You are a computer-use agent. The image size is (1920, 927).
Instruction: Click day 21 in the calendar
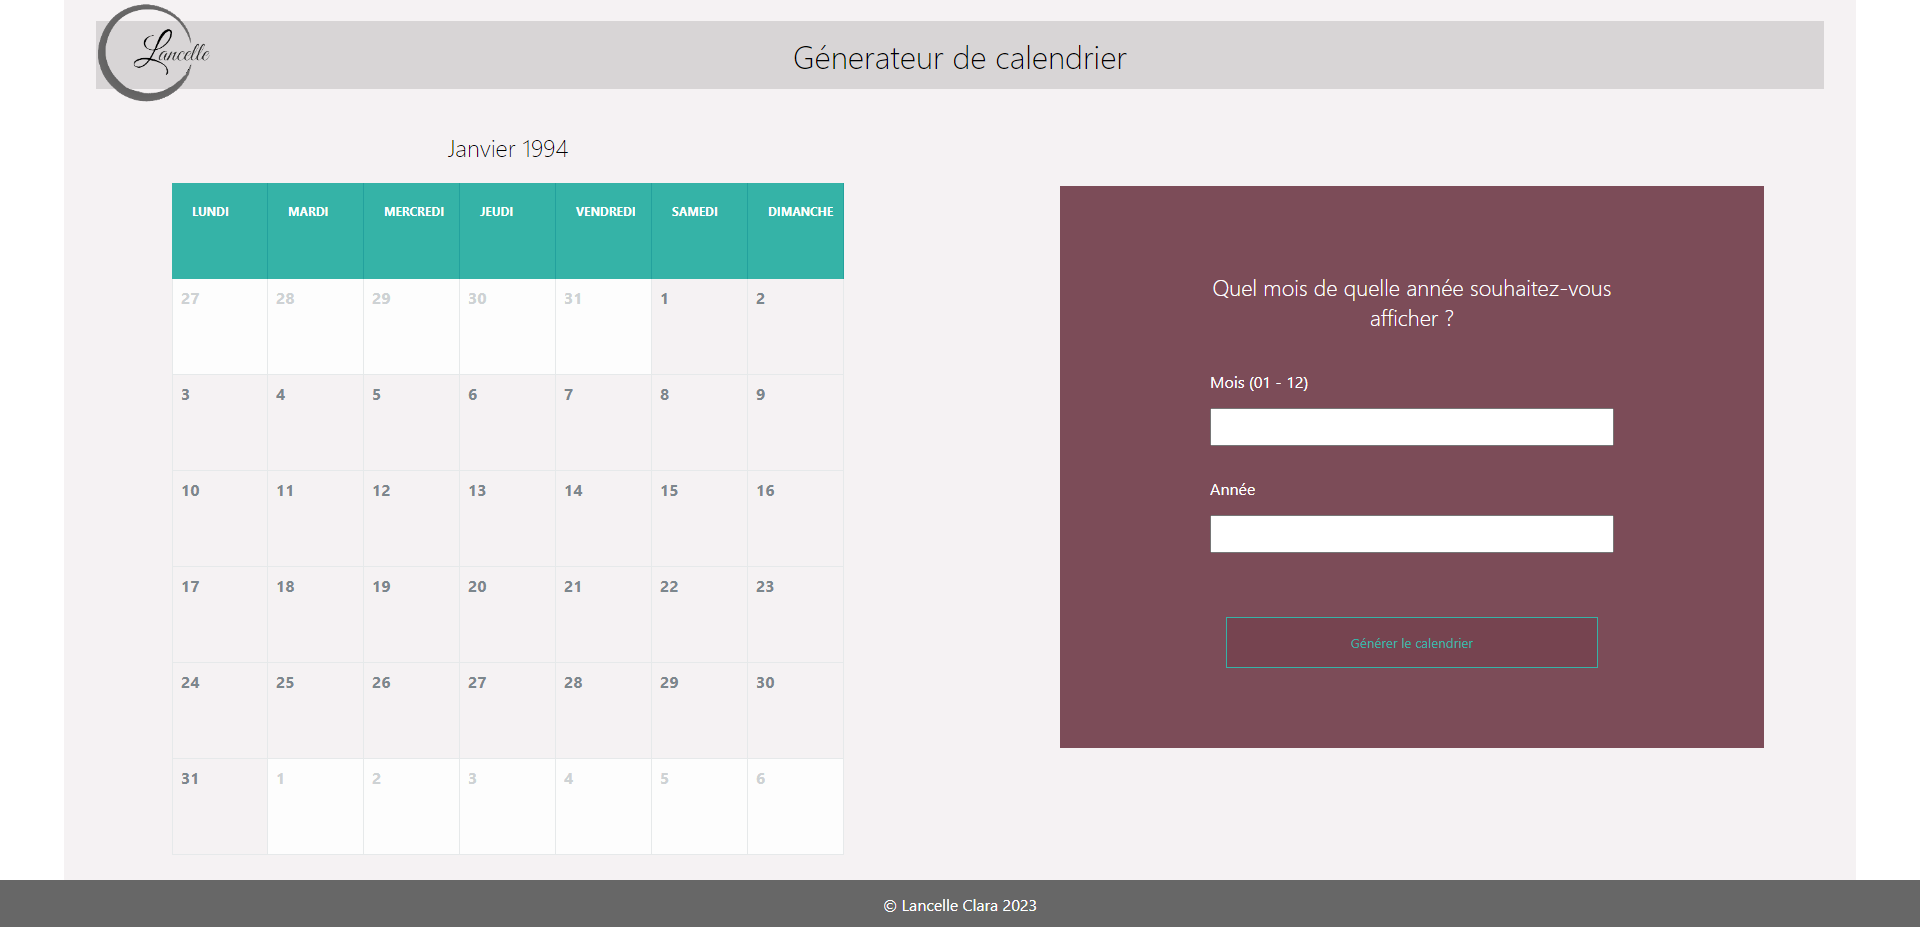click(x=603, y=615)
